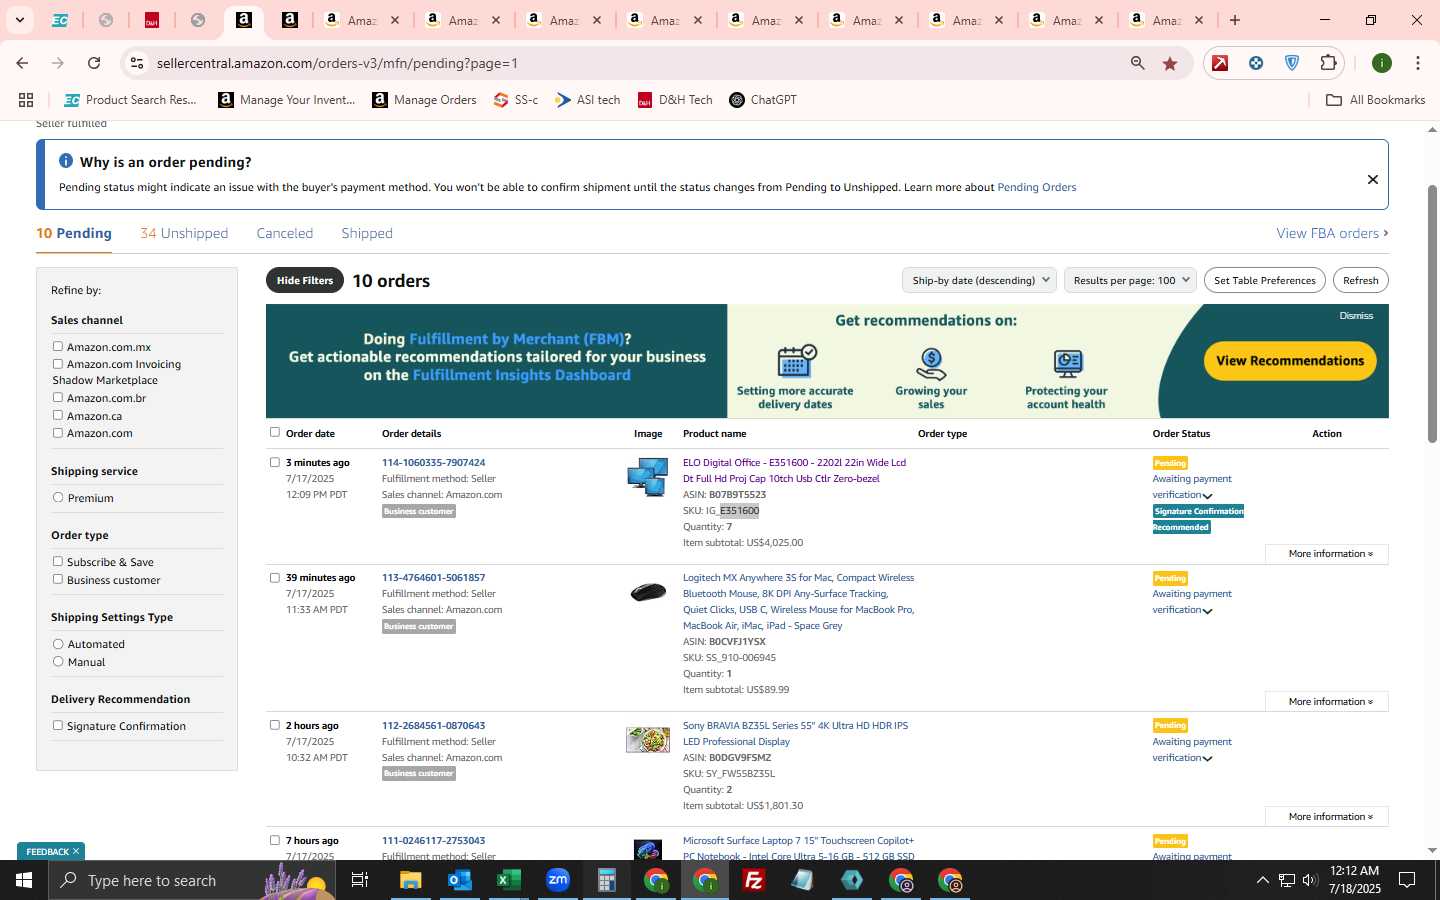Open the Ship-by date sort dropdown
The height and width of the screenshot is (900, 1440).
(979, 280)
